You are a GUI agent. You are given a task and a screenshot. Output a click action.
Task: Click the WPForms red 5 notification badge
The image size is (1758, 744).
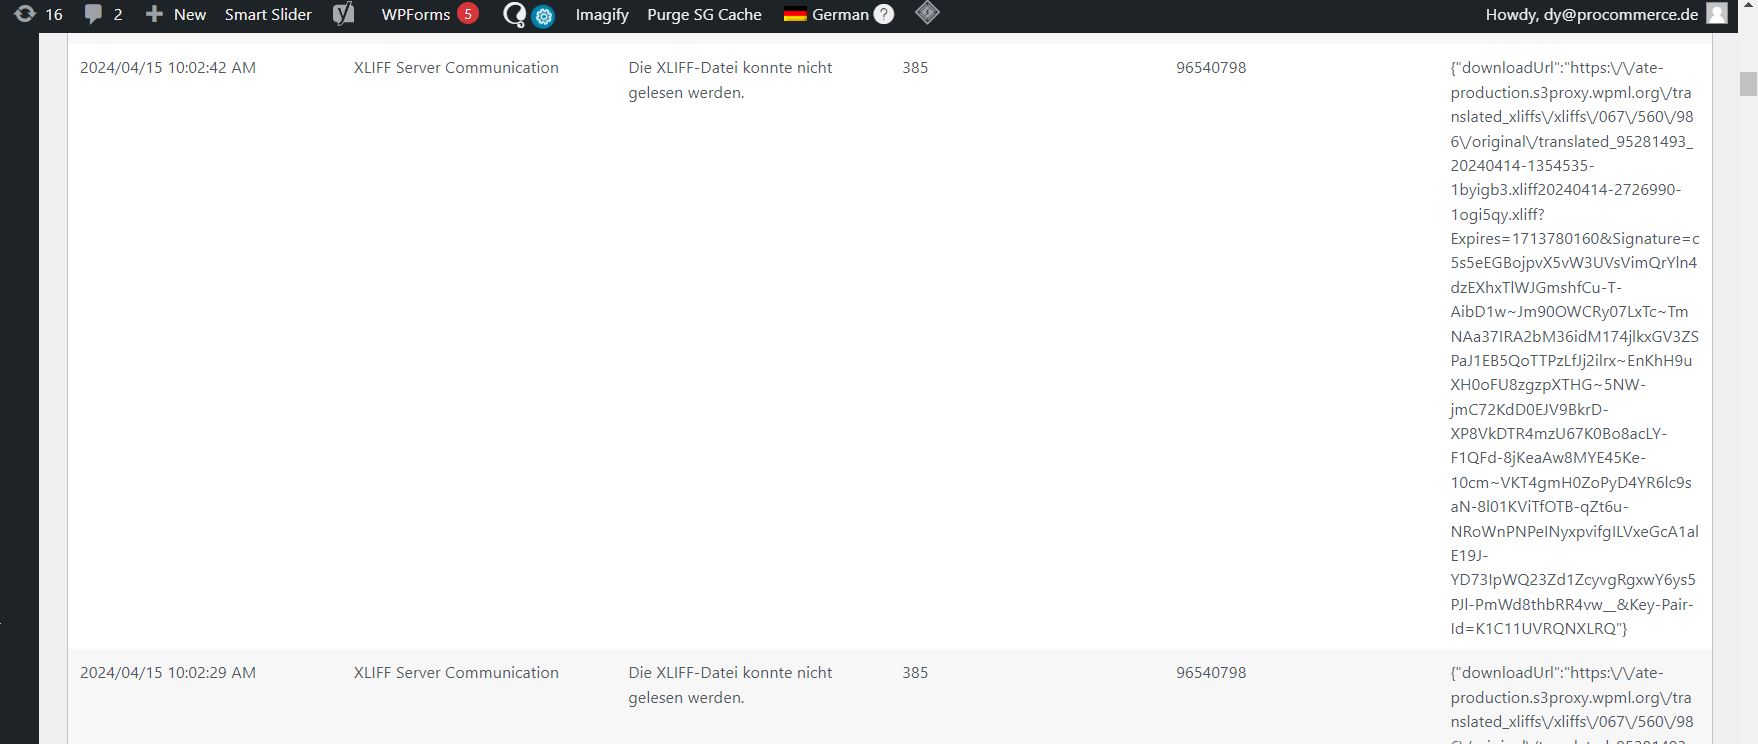tap(467, 14)
